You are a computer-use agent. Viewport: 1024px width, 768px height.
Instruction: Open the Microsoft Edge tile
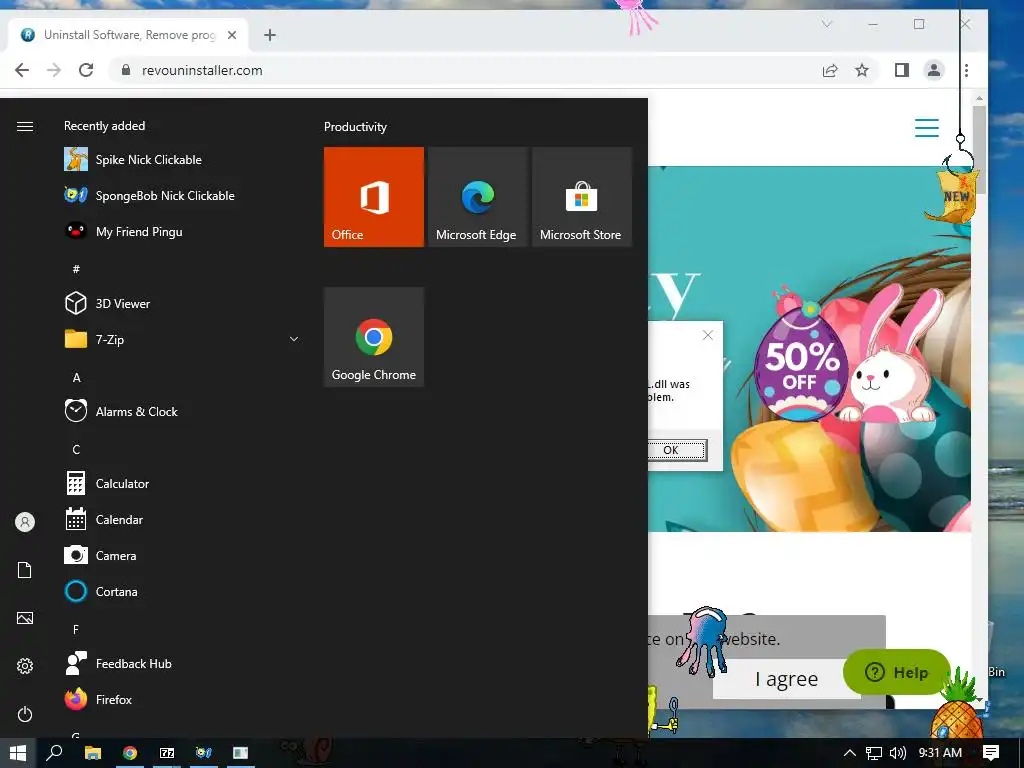tap(477, 197)
